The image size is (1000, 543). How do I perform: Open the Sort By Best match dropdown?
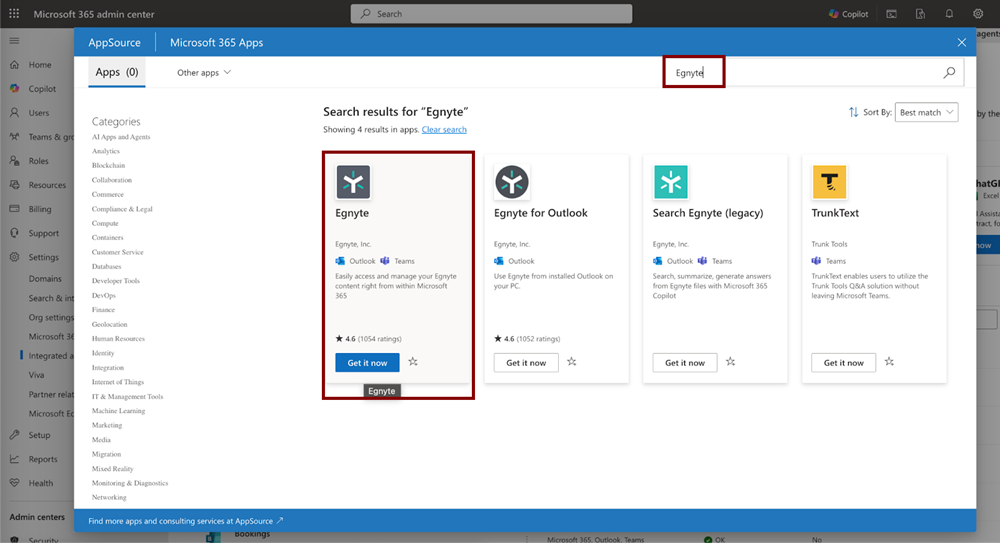coord(927,113)
